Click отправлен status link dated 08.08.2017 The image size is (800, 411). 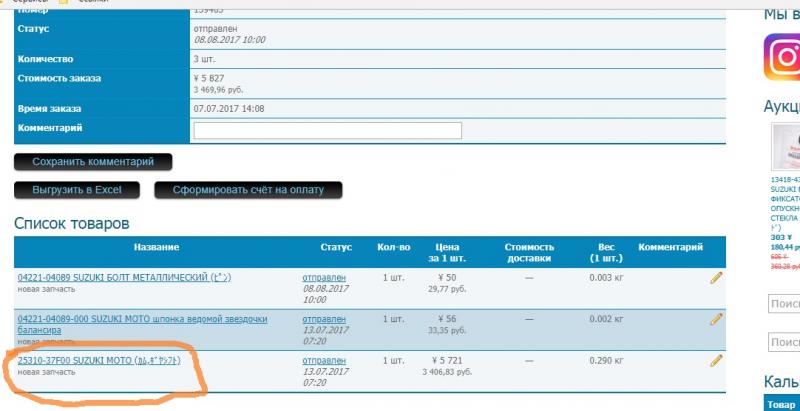point(324,278)
